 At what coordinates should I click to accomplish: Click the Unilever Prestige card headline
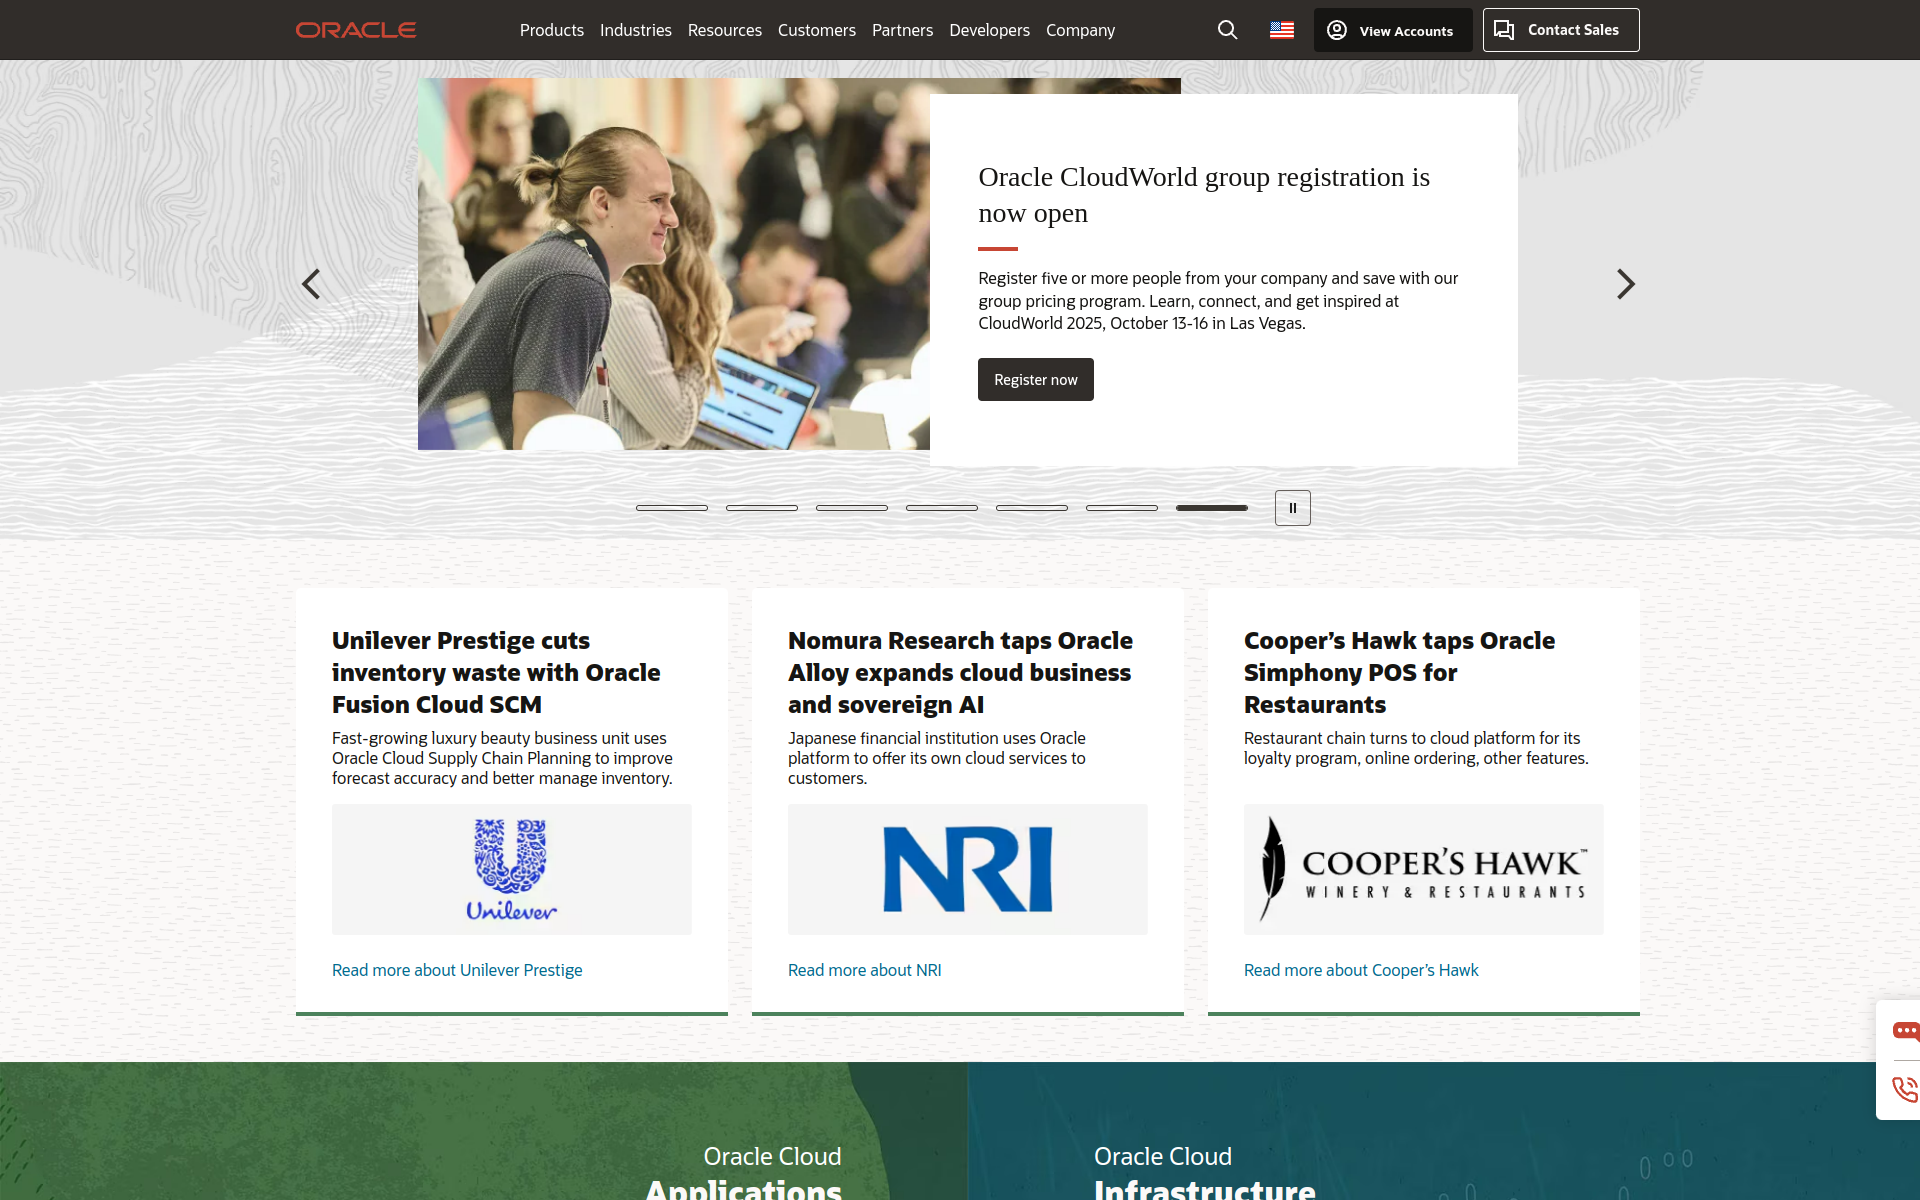pyautogui.click(x=496, y=672)
